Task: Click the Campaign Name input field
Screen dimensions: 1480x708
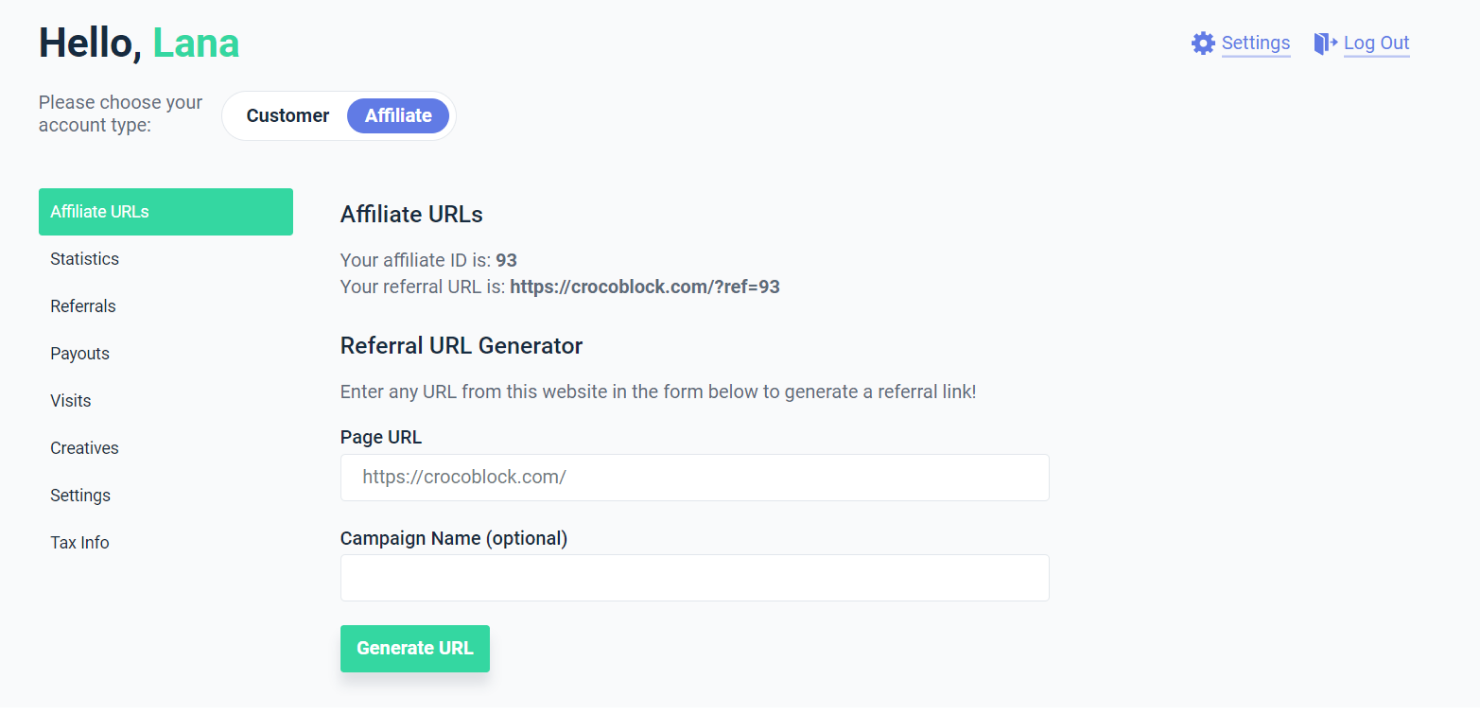Action: click(695, 578)
